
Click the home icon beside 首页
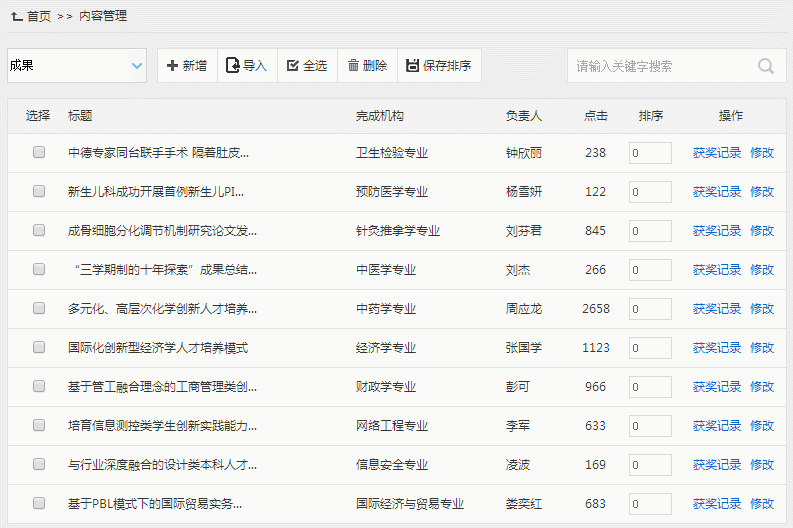coord(16,17)
